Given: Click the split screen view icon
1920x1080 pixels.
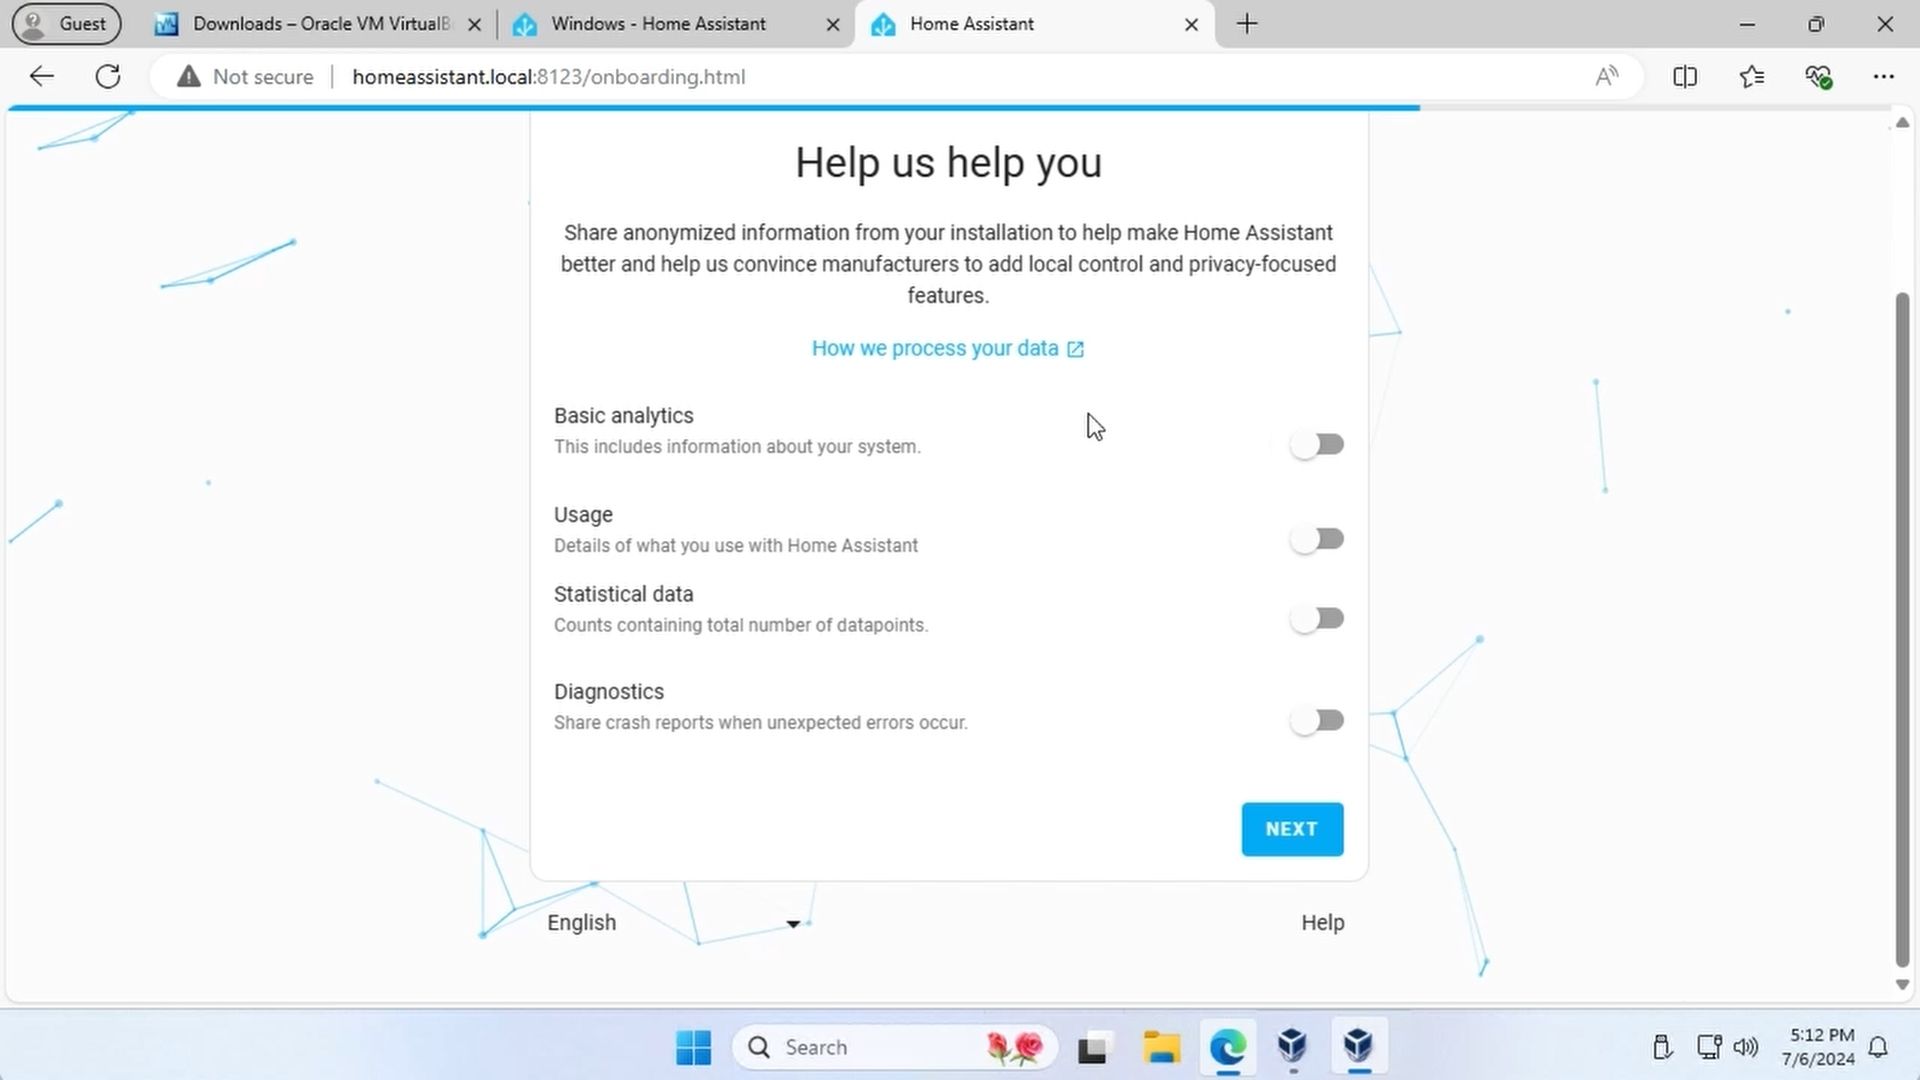Looking at the screenshot, I should click(1685, 76).
